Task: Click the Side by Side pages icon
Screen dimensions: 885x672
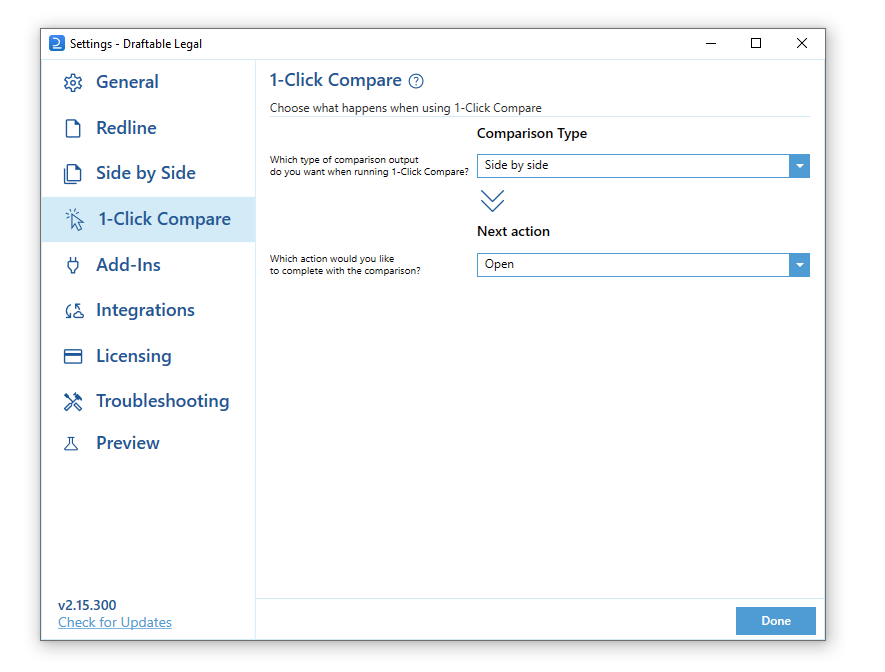Action: [72, 174]
